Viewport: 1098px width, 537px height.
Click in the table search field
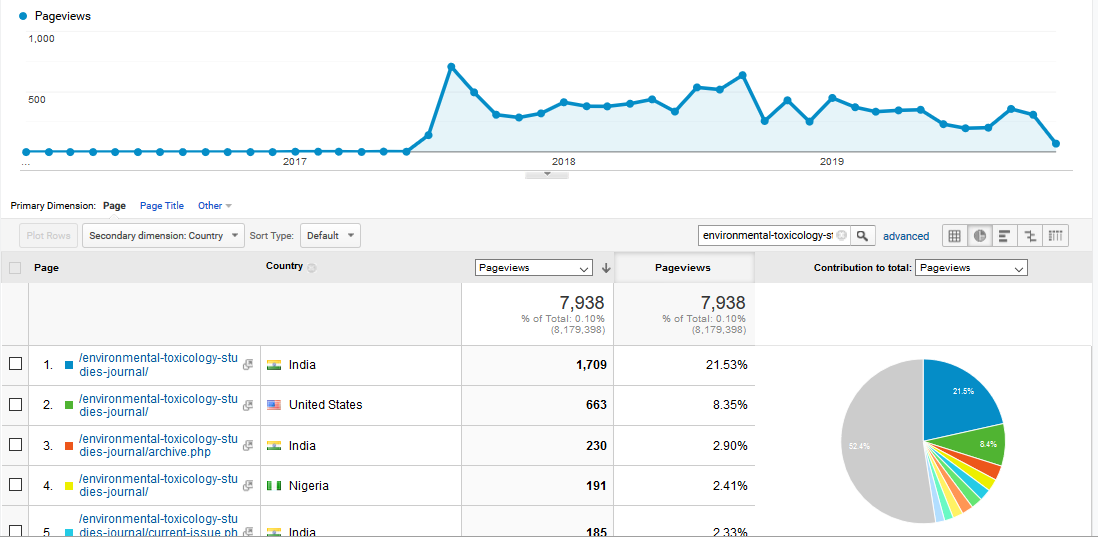[766, 236]
